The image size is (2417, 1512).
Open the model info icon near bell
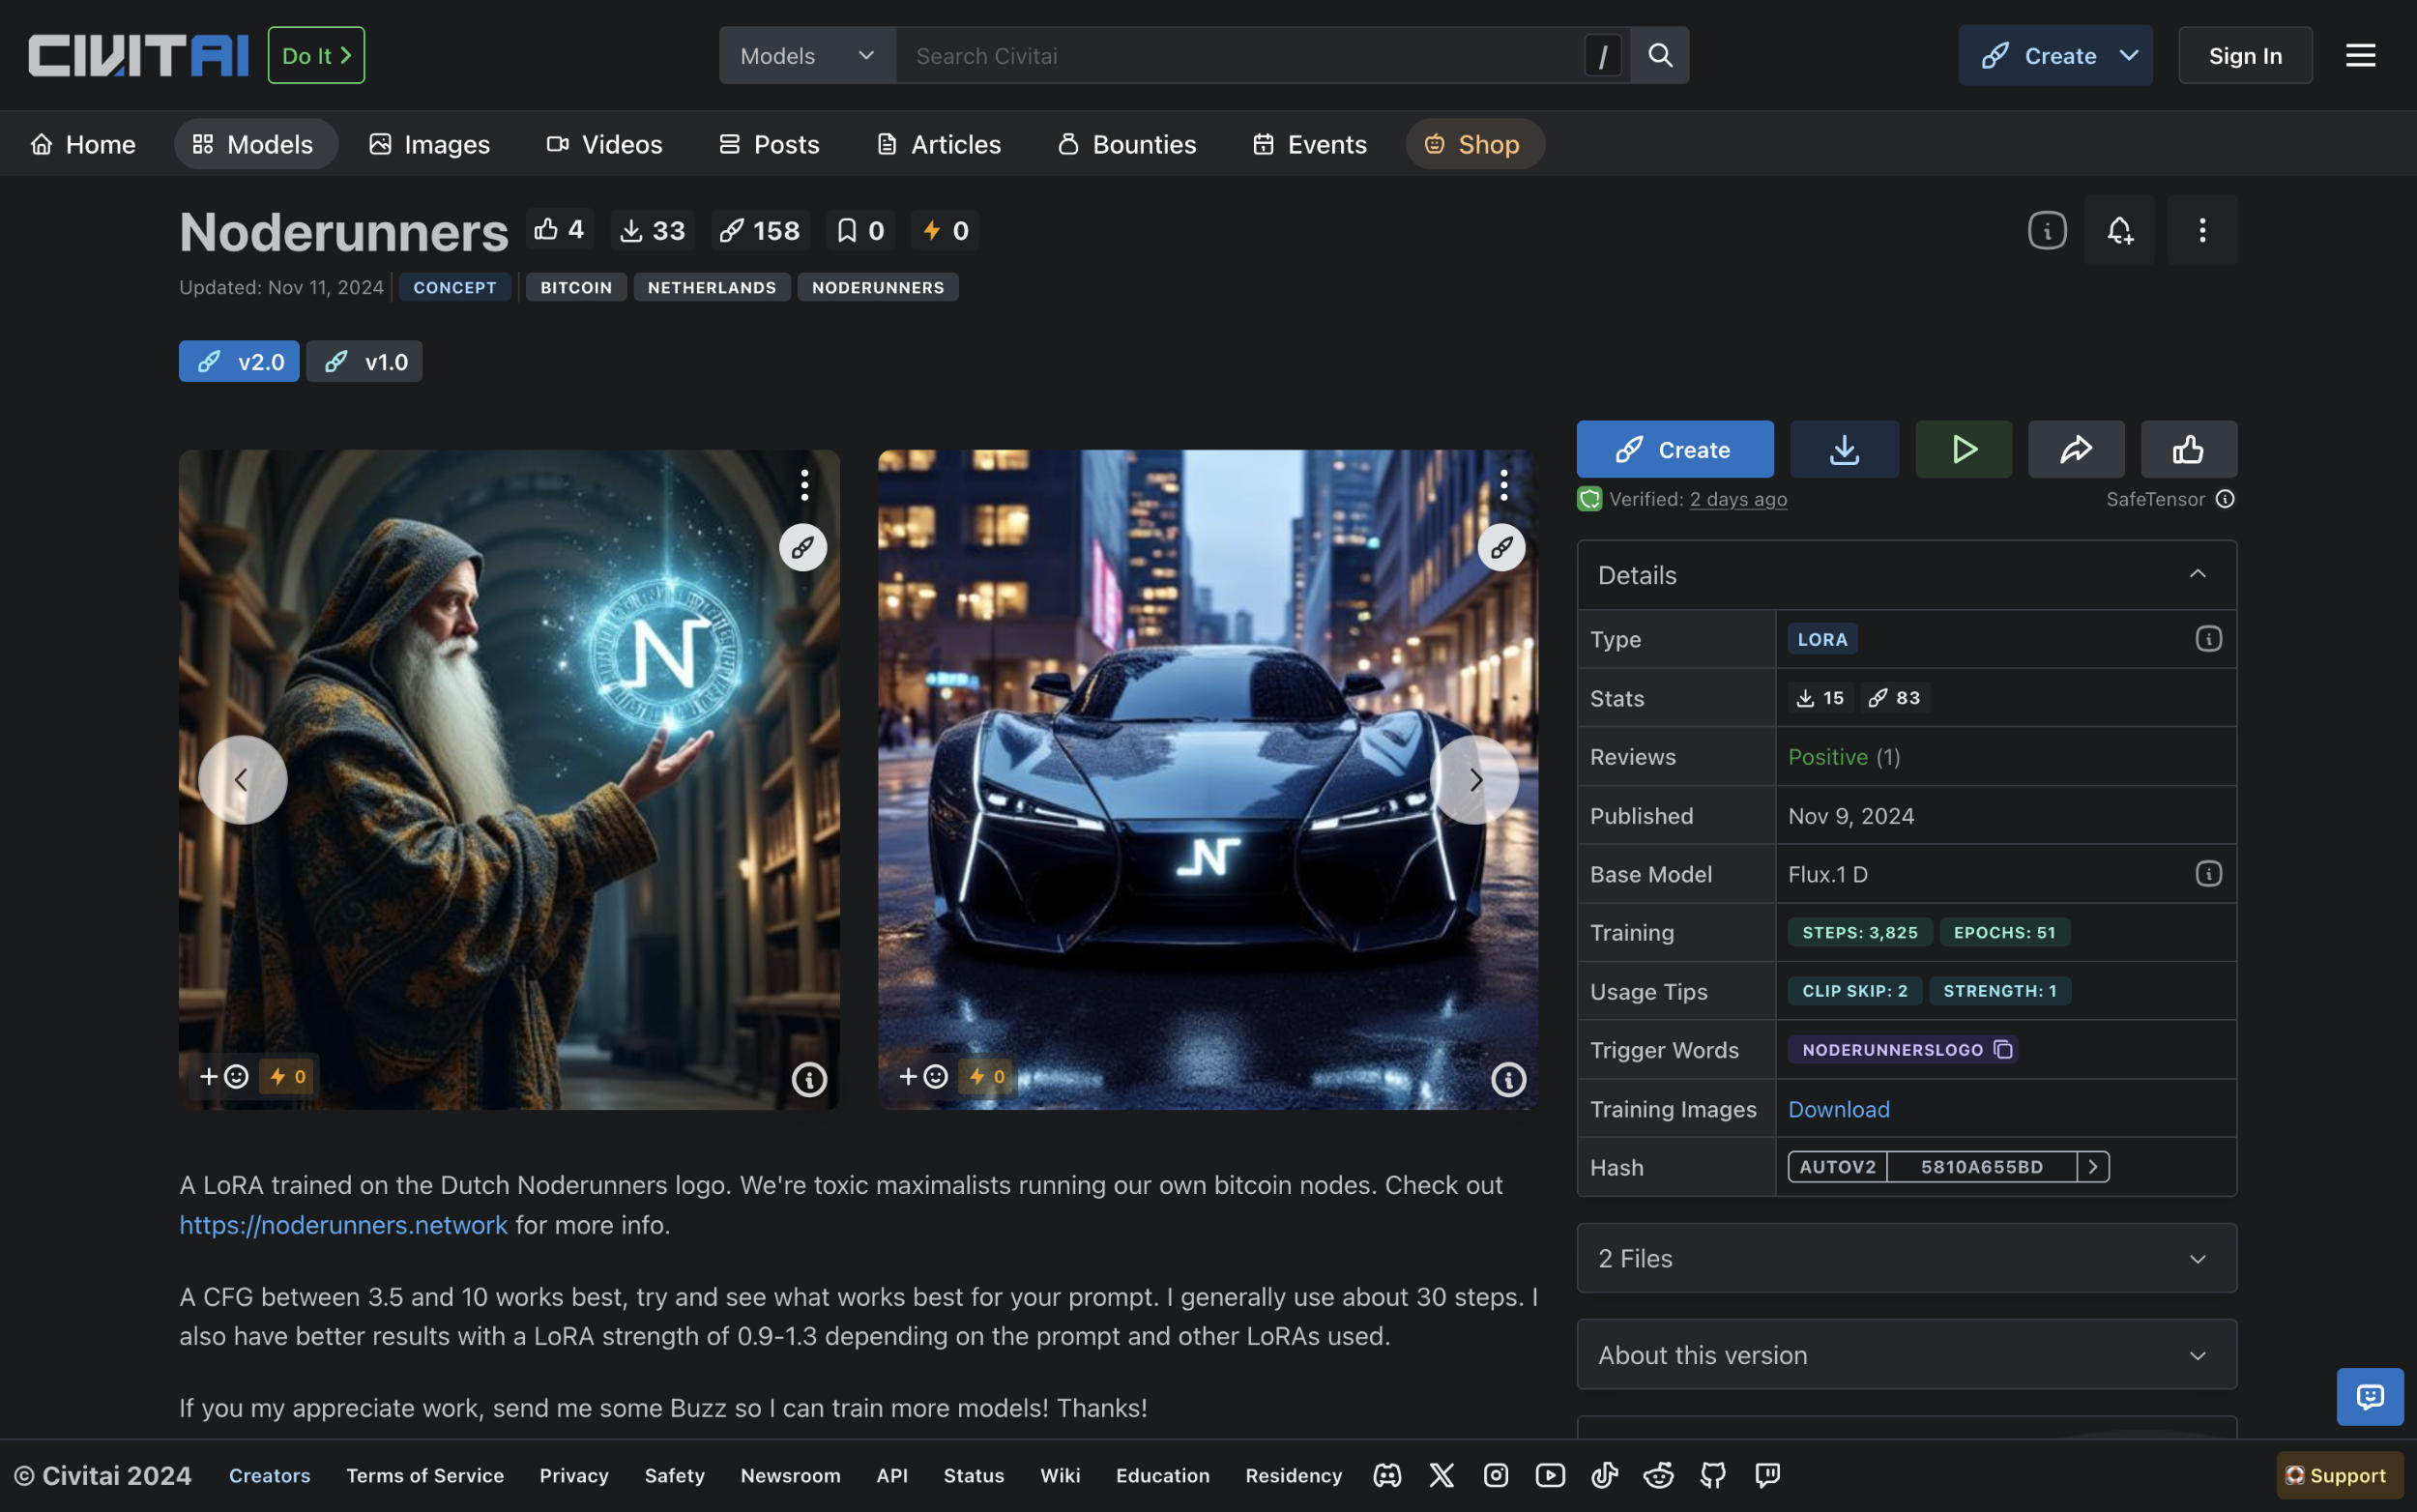click(2047, 230)
